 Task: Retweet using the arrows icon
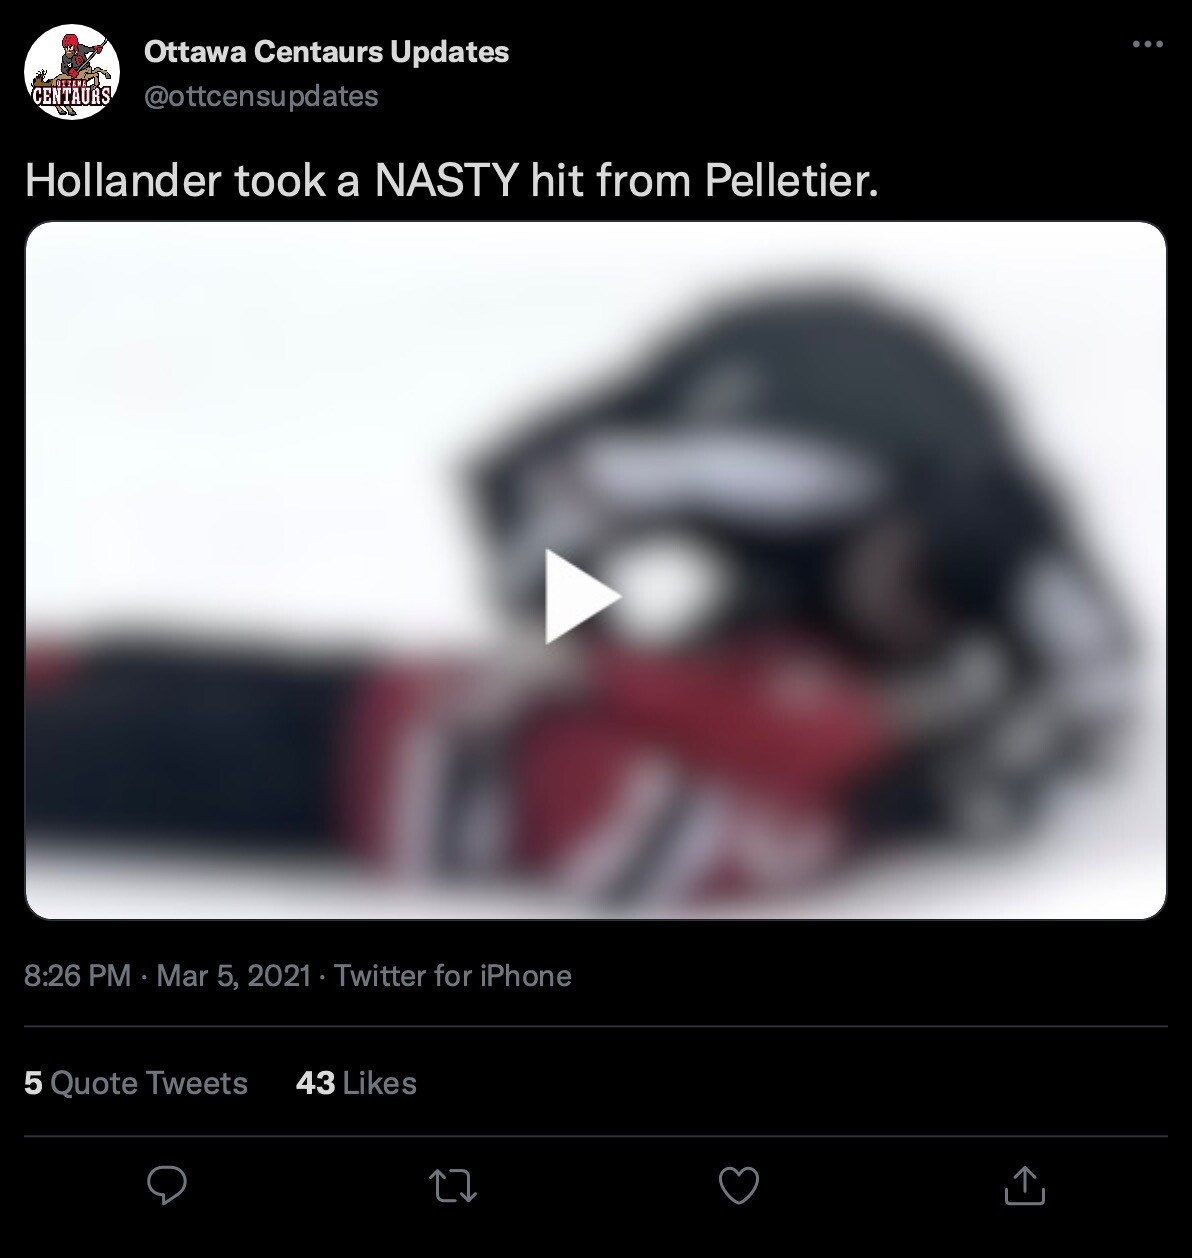(453, 1186)
